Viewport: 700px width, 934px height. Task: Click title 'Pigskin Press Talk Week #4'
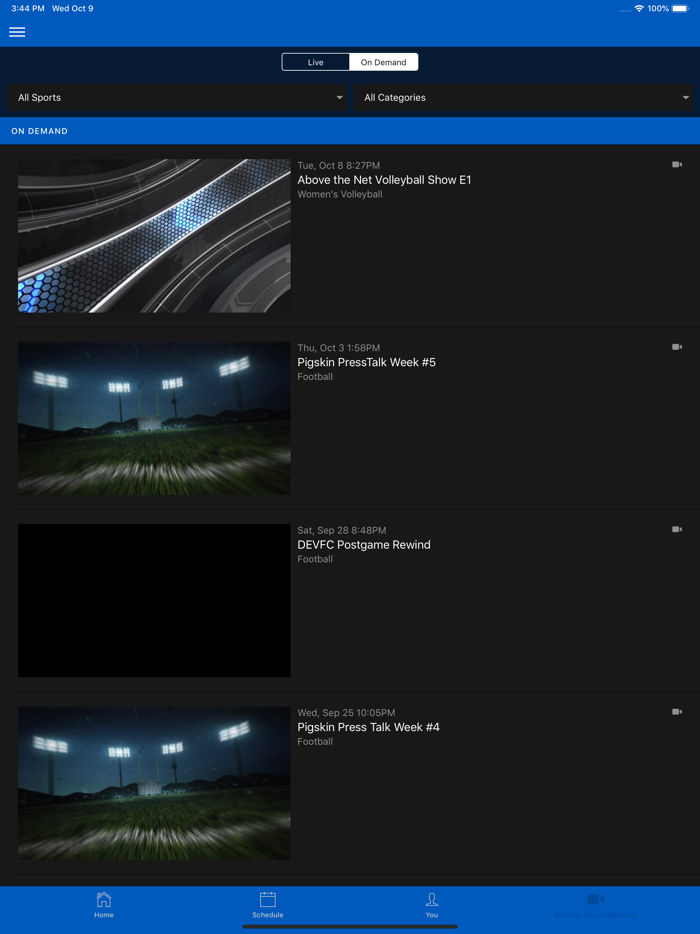[x=368, y=727]
